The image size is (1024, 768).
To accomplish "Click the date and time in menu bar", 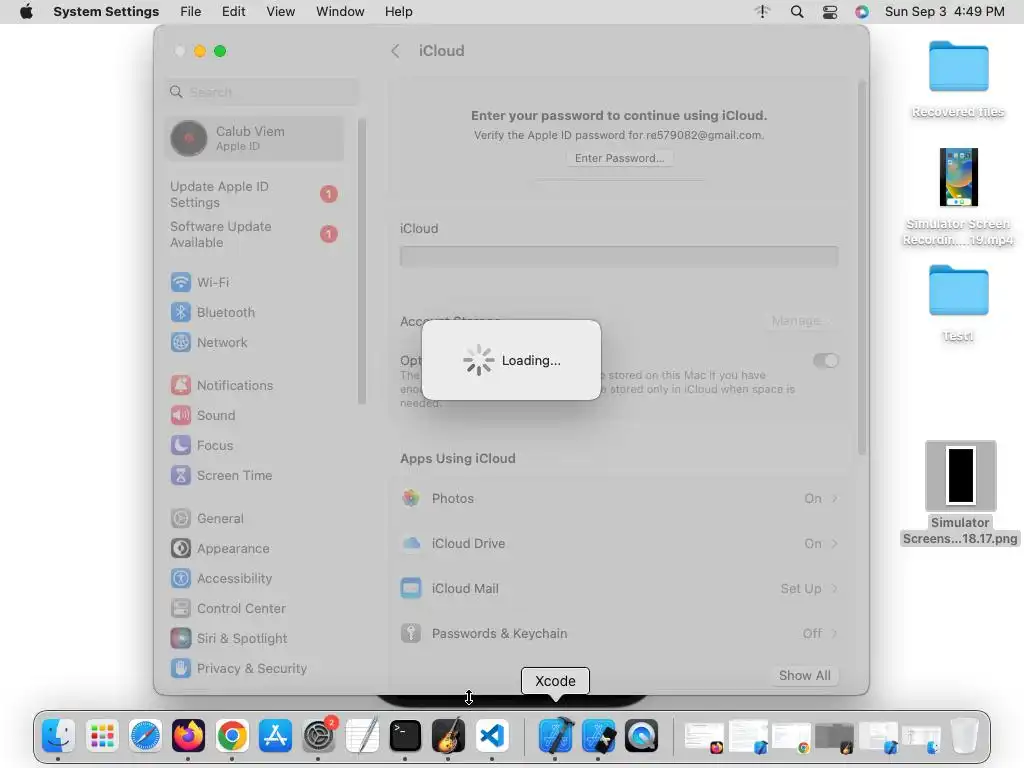I will tap(944, 12).
